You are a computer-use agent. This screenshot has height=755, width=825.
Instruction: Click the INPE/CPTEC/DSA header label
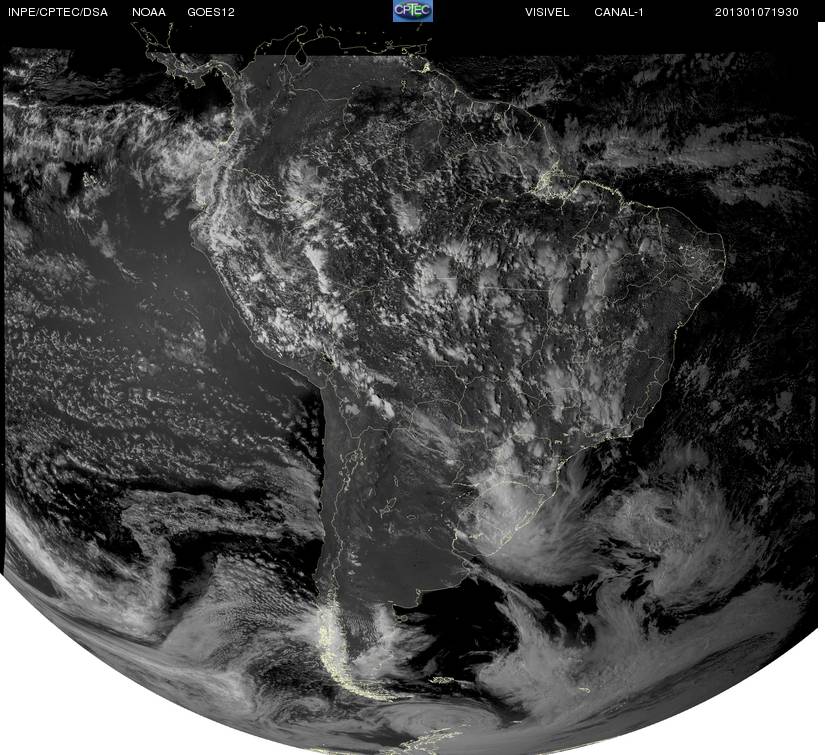(x=58, y=12)
